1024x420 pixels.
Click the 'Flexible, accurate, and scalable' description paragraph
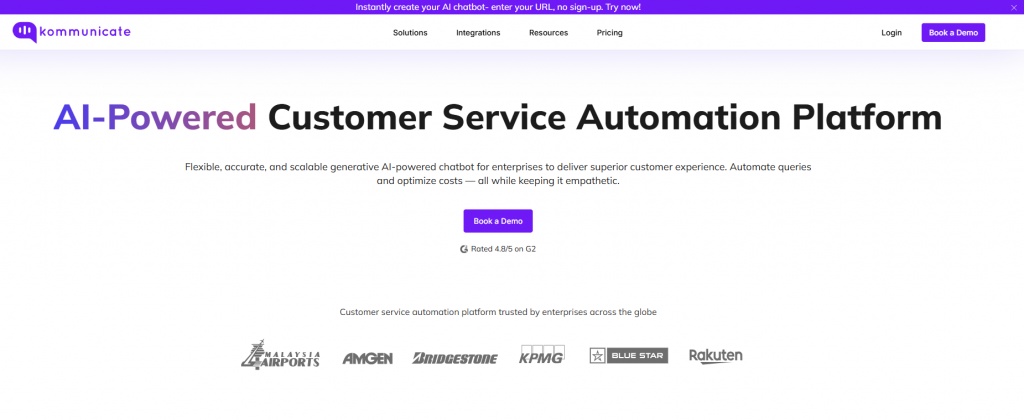point(498,174)
